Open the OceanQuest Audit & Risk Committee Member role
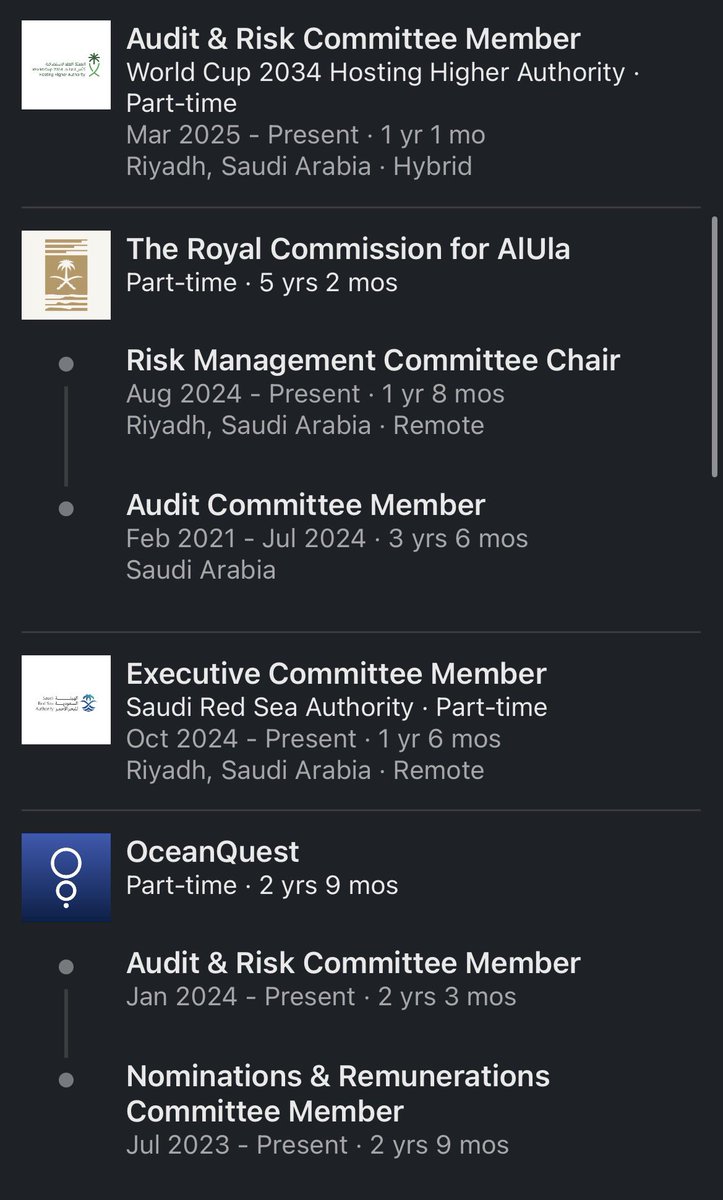The height and width of the screenshot is (1200, 723). (353, 963)
